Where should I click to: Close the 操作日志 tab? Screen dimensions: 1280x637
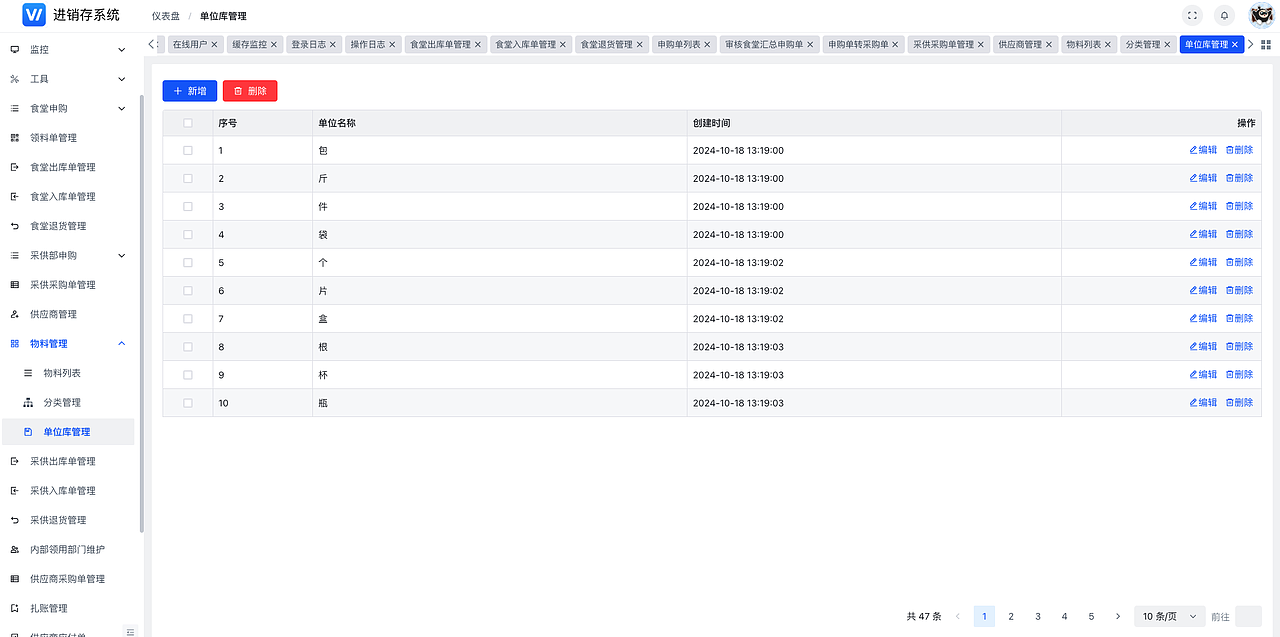[x=392, y=45]
